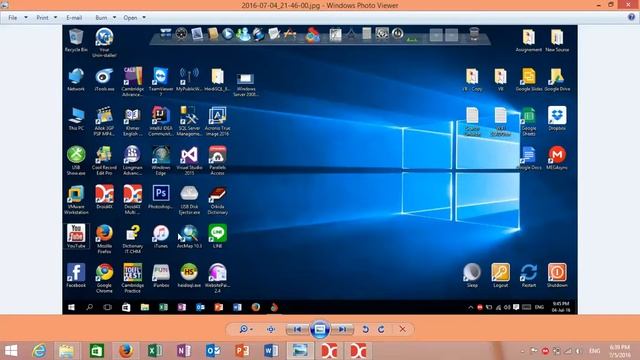Open the zoom magnifier dropdown

pyautogui.click(x=246, y=329)
